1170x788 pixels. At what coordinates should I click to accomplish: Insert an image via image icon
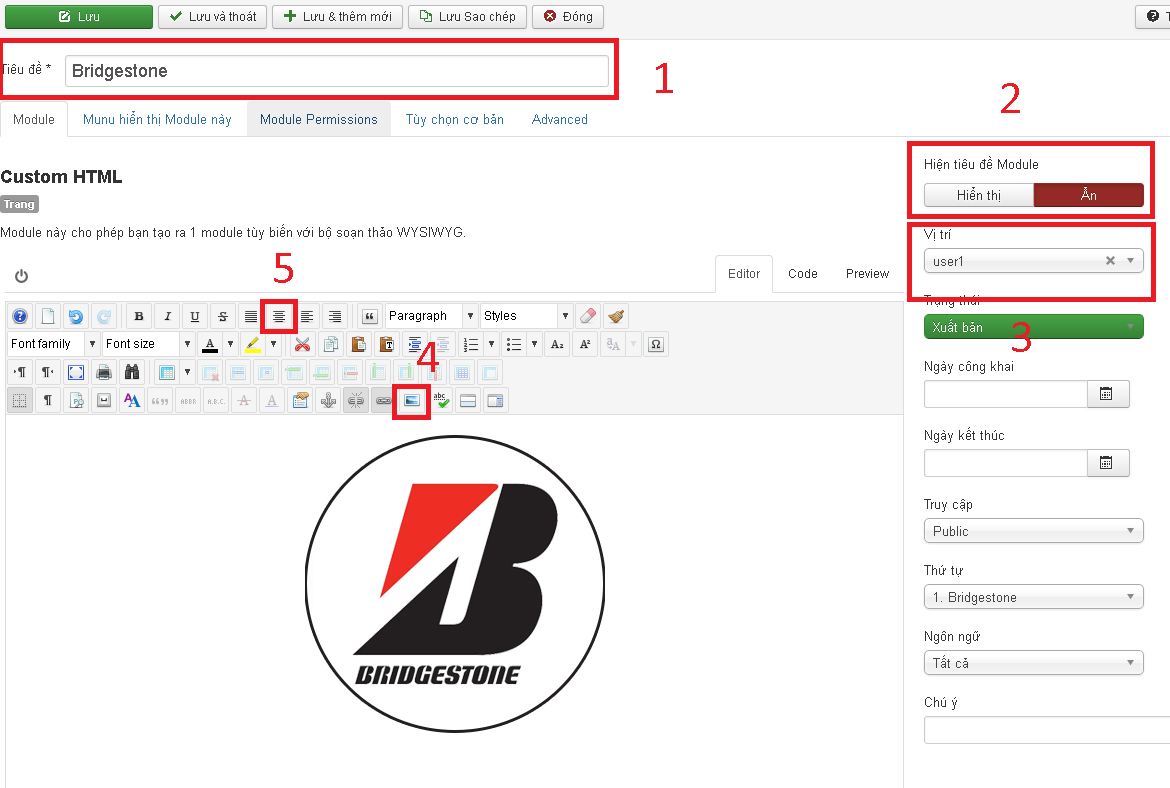[411, 401]
